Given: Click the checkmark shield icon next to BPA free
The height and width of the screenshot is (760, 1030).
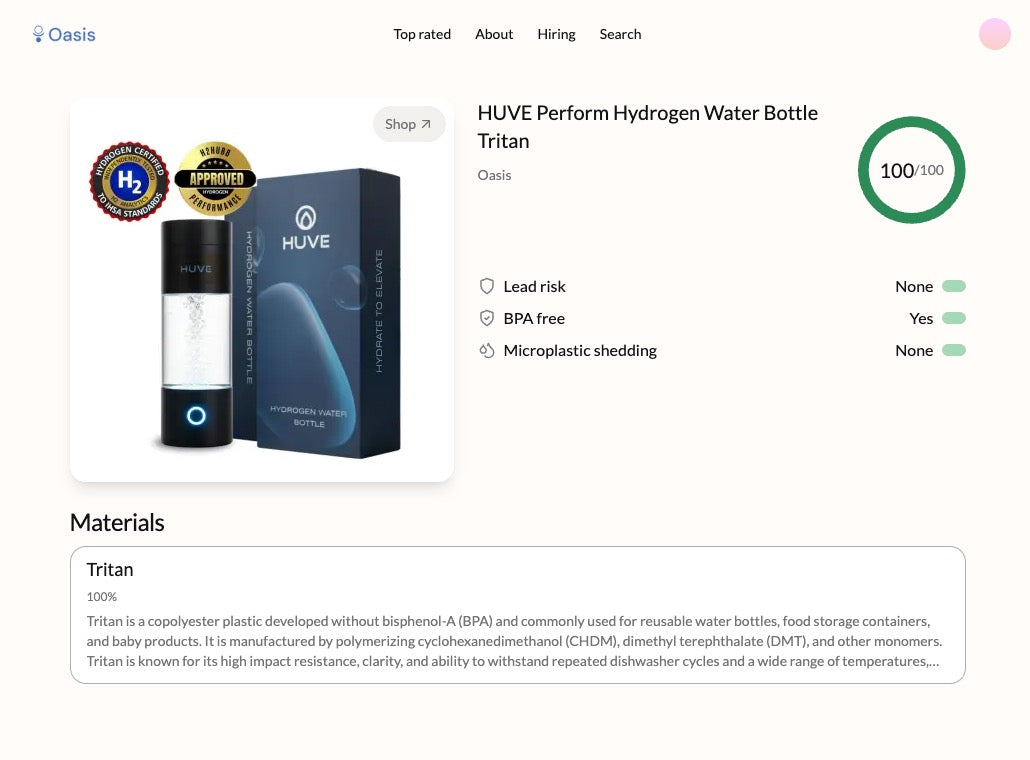Looking at the screenshot, I should click(x=487, y=318).
